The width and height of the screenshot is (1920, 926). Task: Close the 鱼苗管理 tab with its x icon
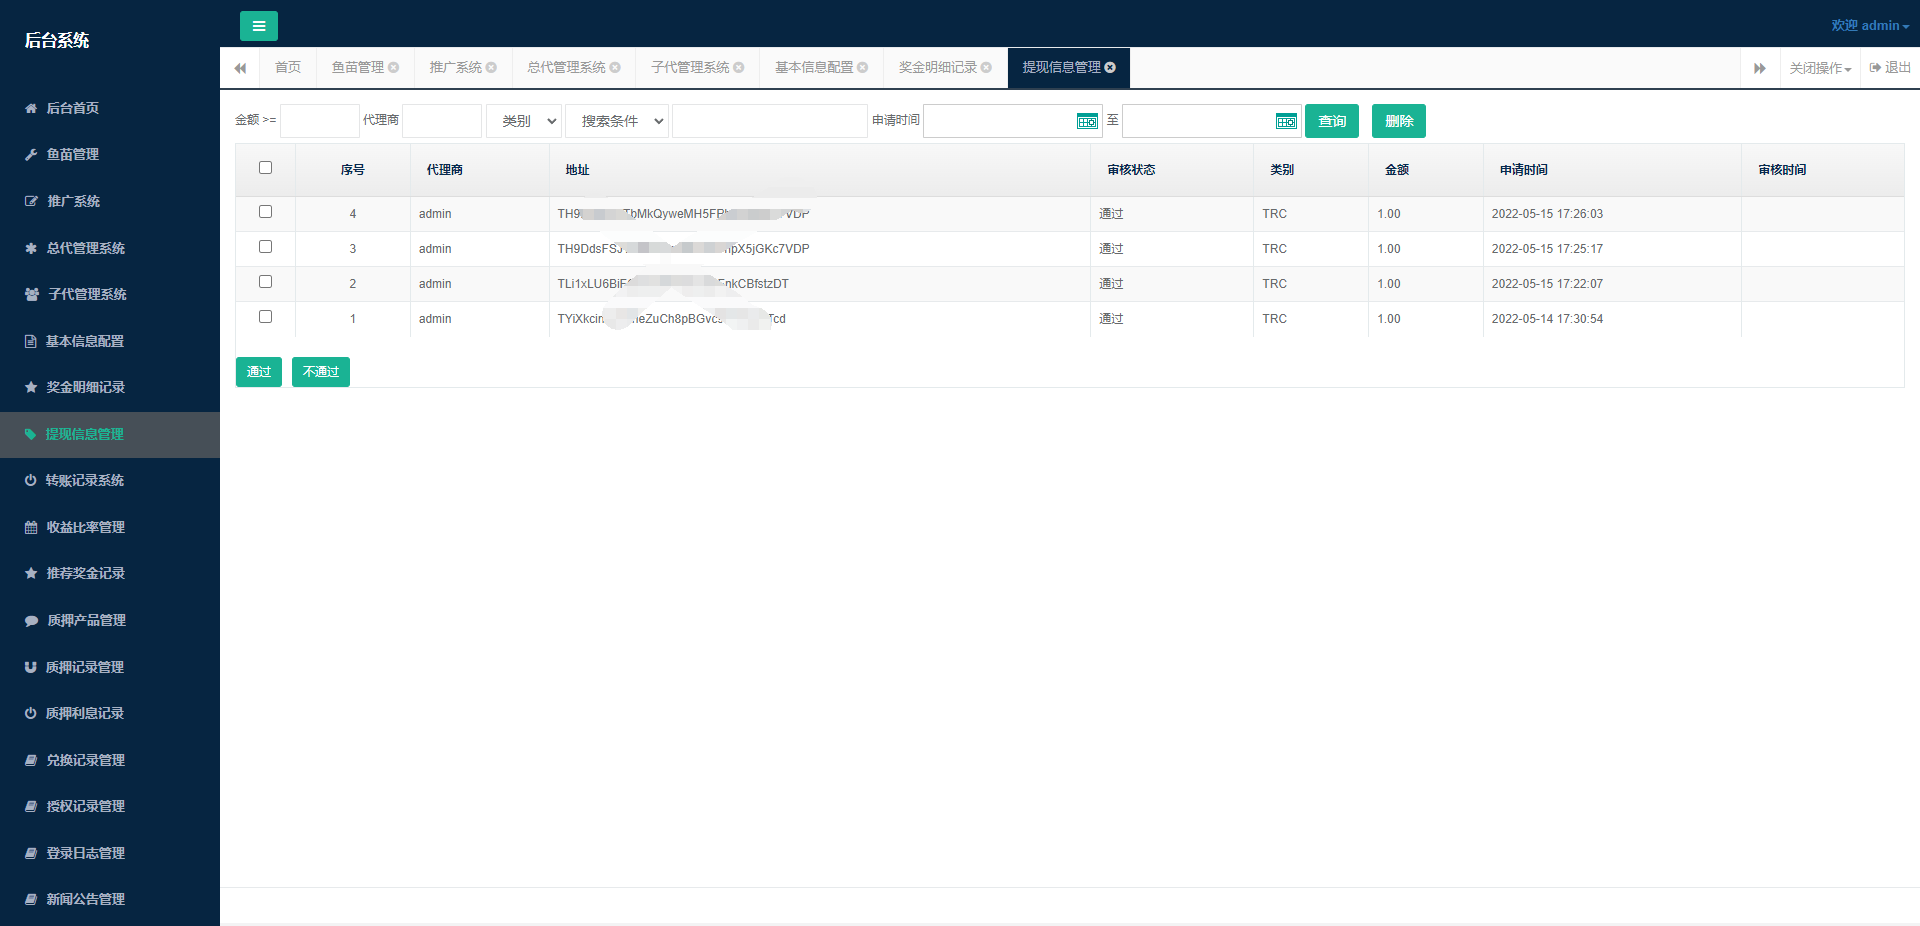click(x=394, y=68)
